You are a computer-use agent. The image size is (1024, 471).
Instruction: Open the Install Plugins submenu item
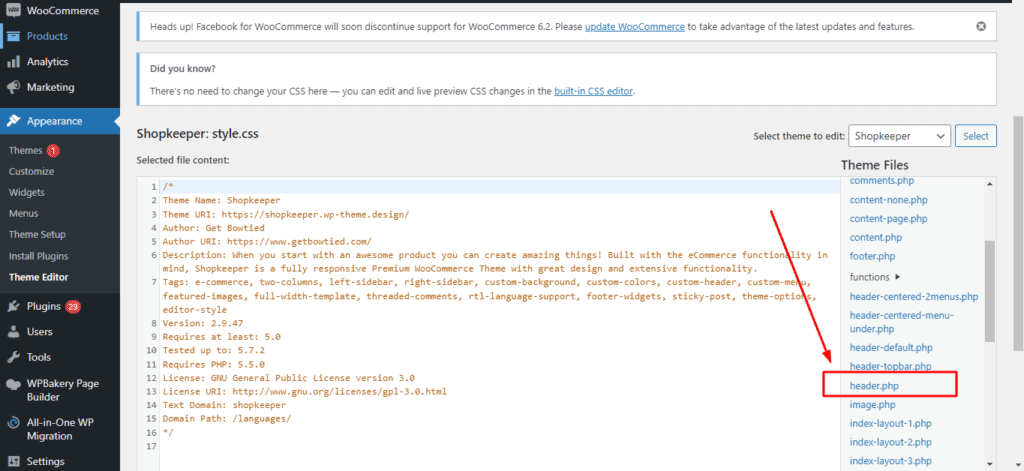(39, 256)
